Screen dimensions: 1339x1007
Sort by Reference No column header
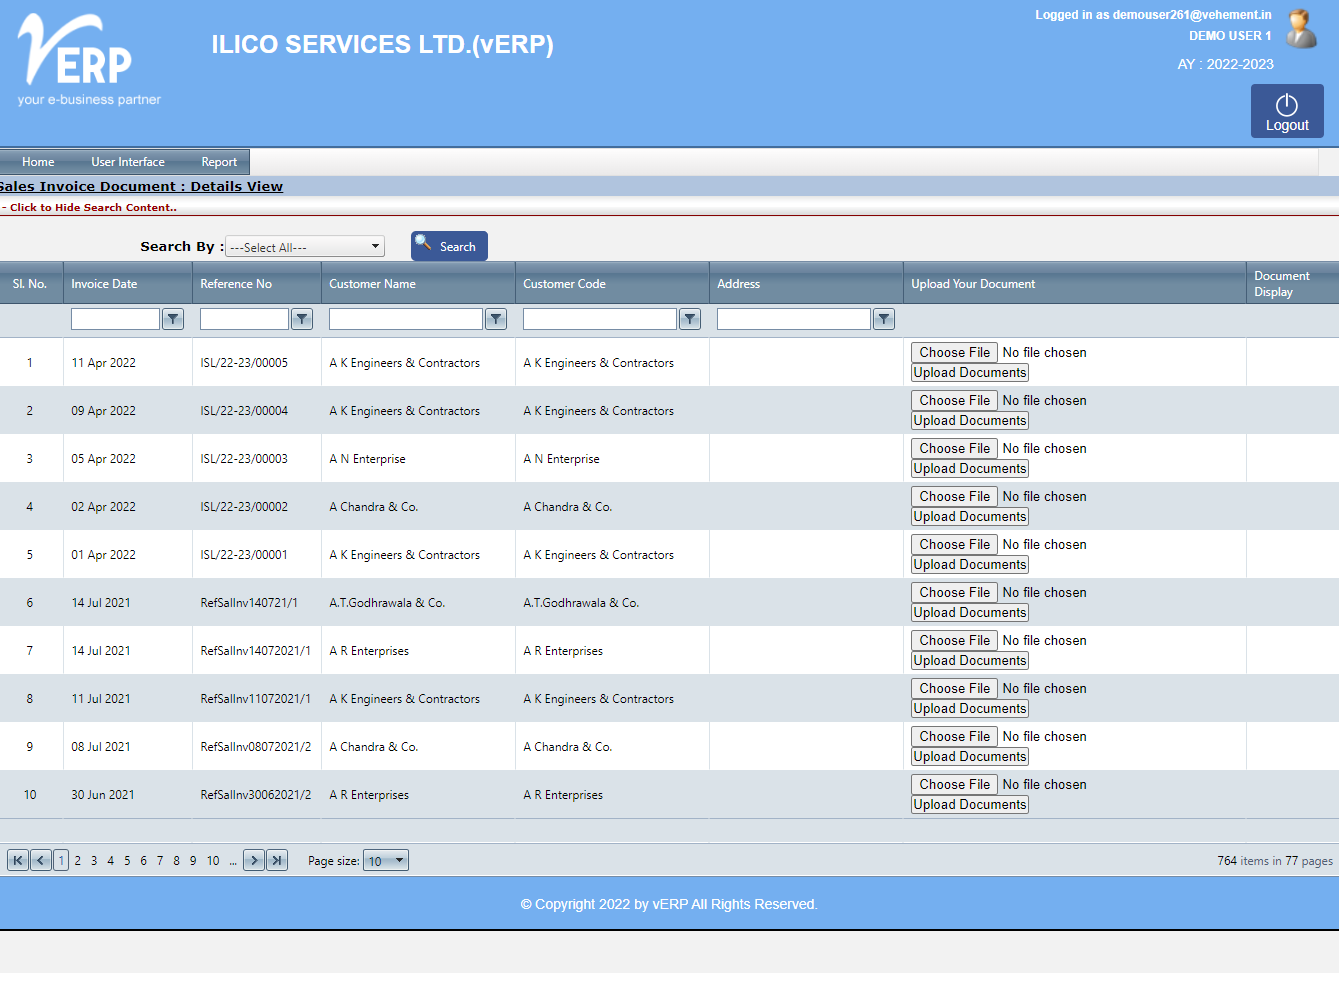point(236,284)
